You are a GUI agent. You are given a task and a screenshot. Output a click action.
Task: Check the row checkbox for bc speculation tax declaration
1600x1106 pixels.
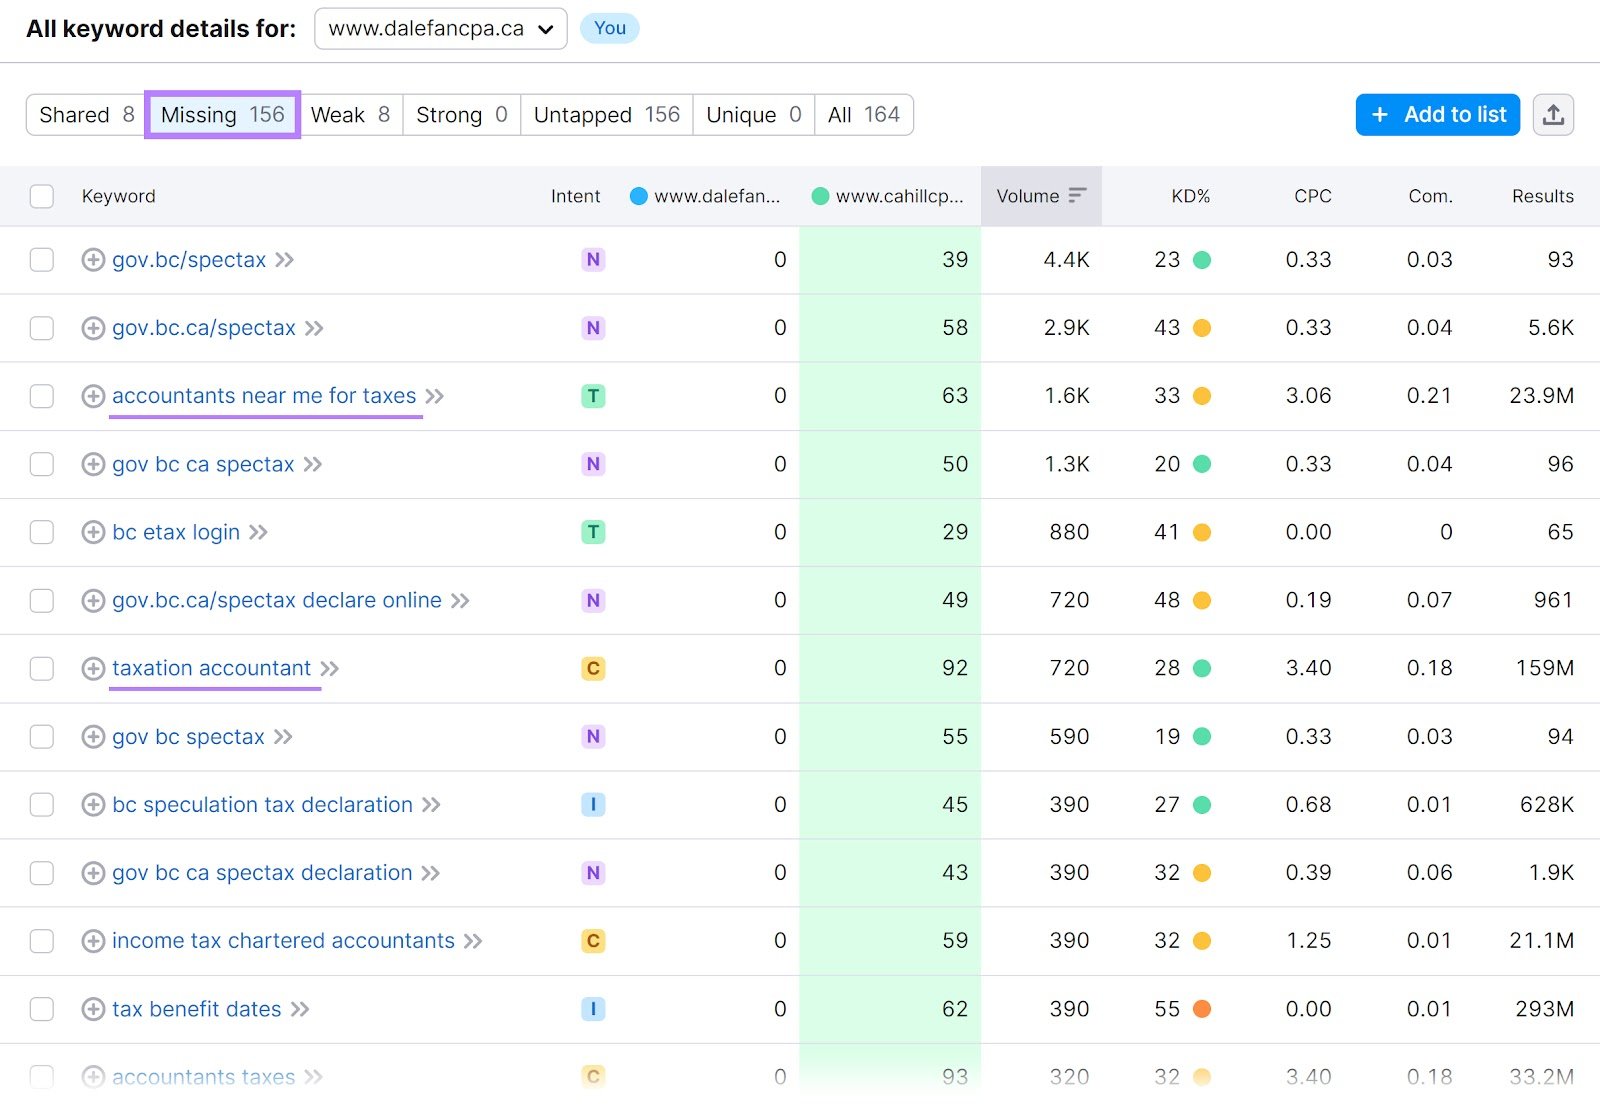pyautogui.click(x=41, y=805)
